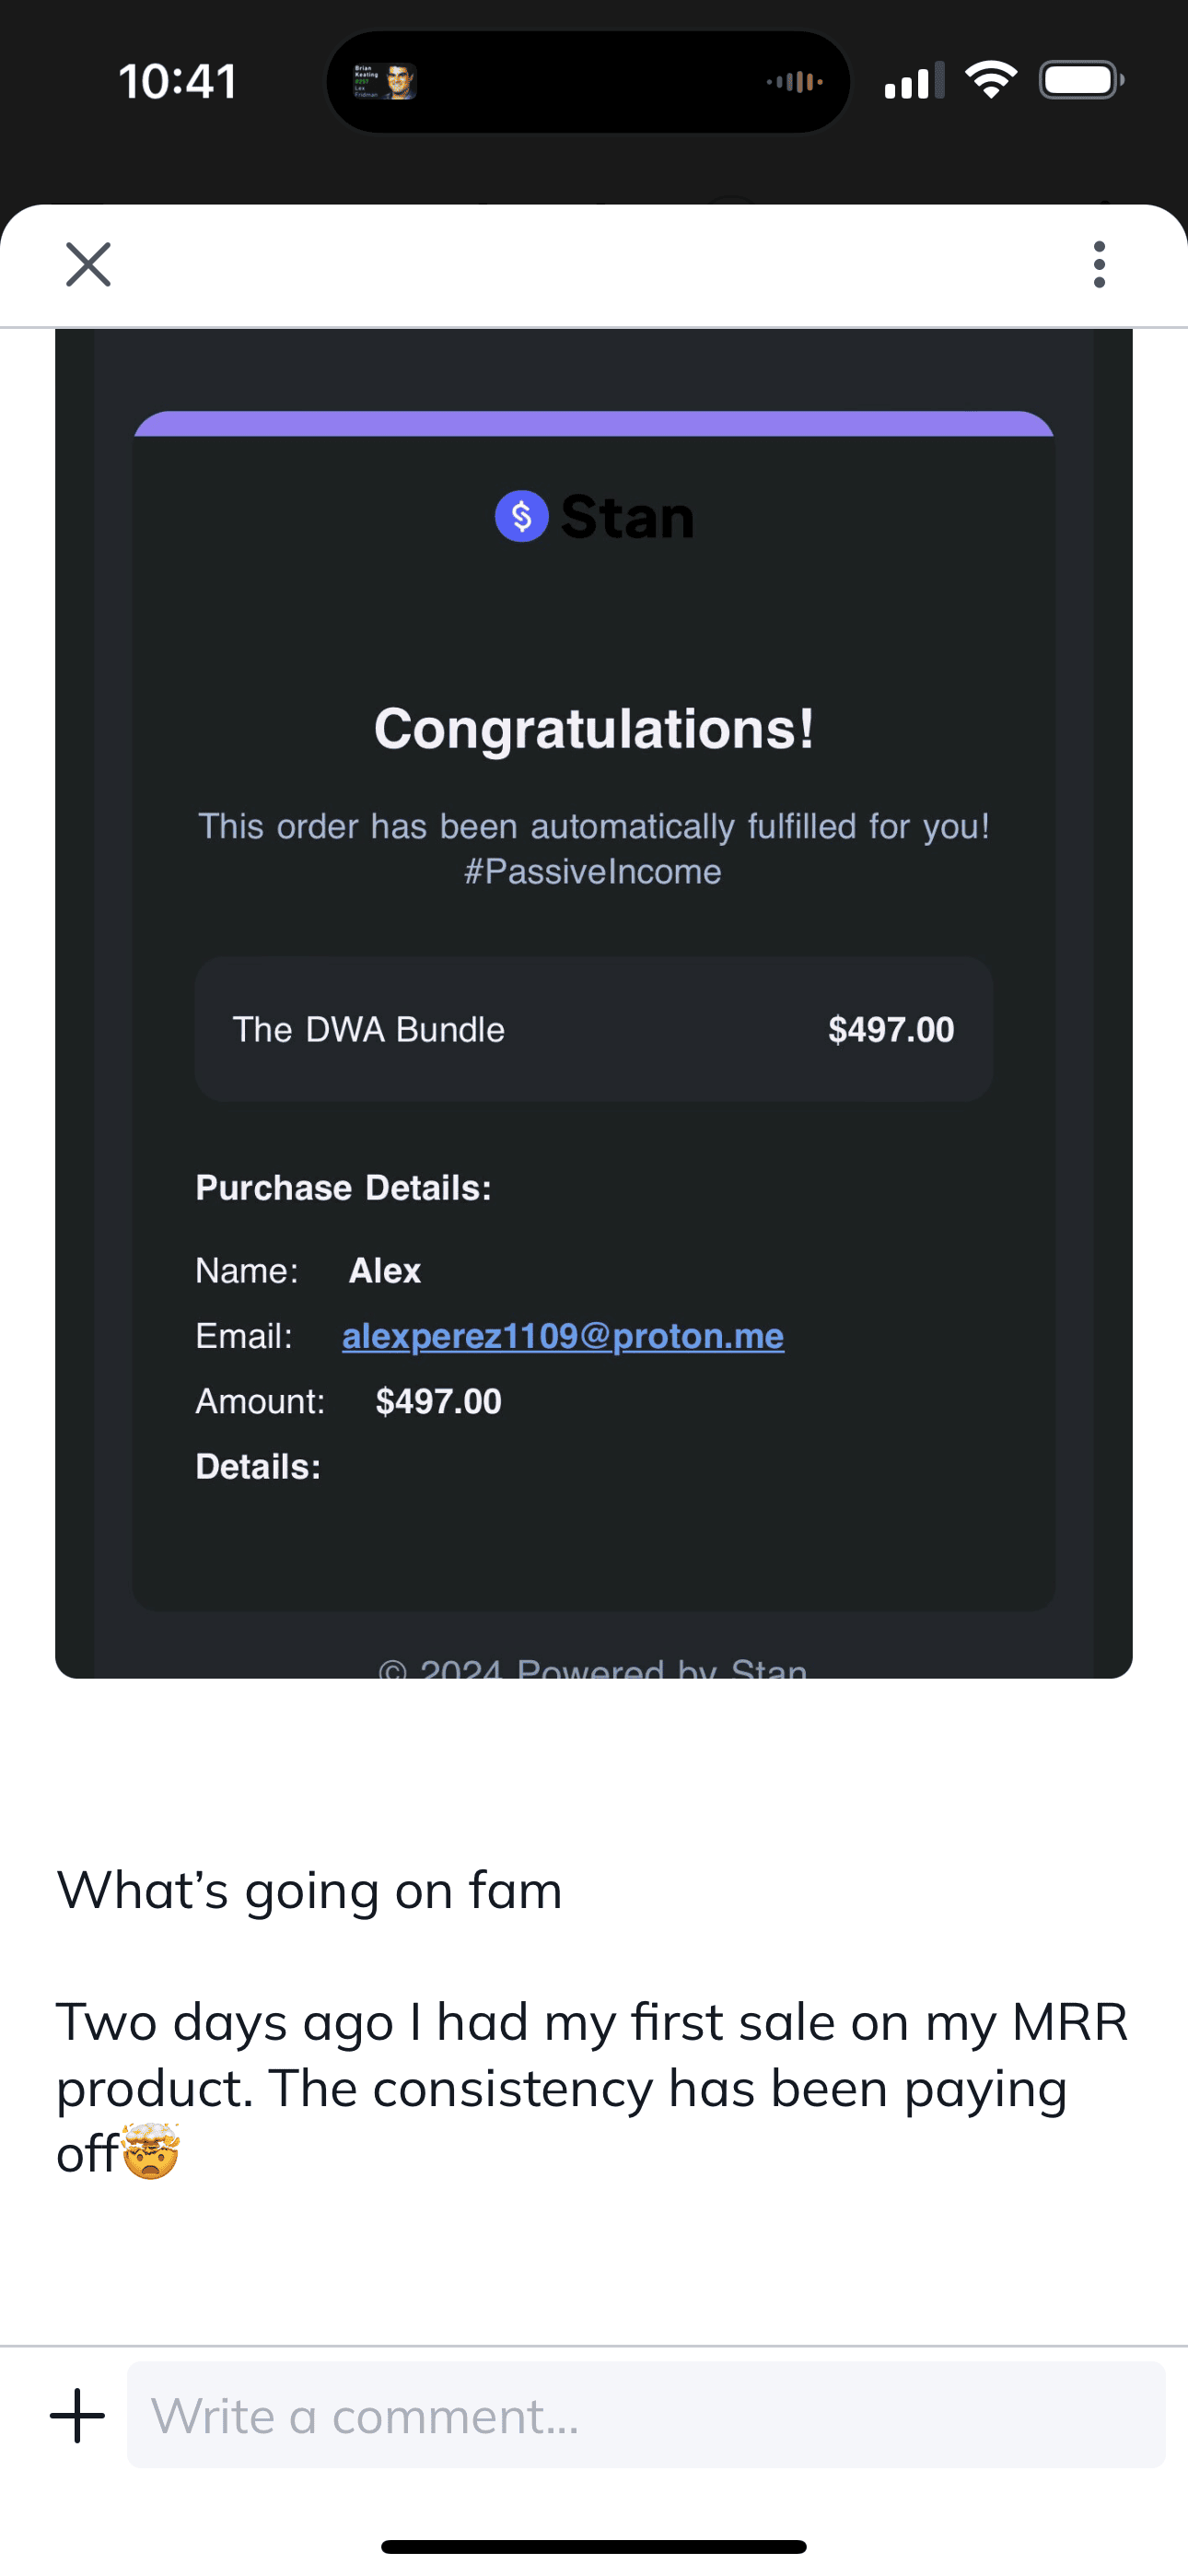Tap the home indicator bar

coord(593,2546)
